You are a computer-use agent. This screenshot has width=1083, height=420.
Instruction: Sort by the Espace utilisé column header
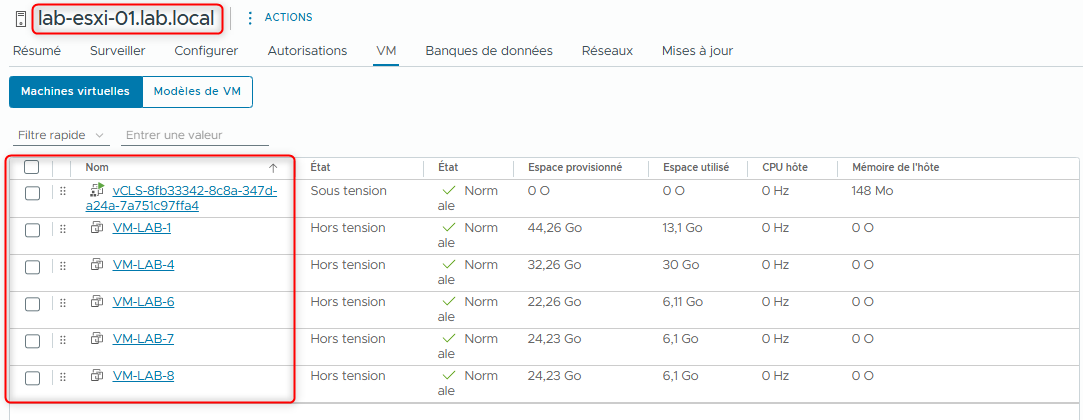696,167
